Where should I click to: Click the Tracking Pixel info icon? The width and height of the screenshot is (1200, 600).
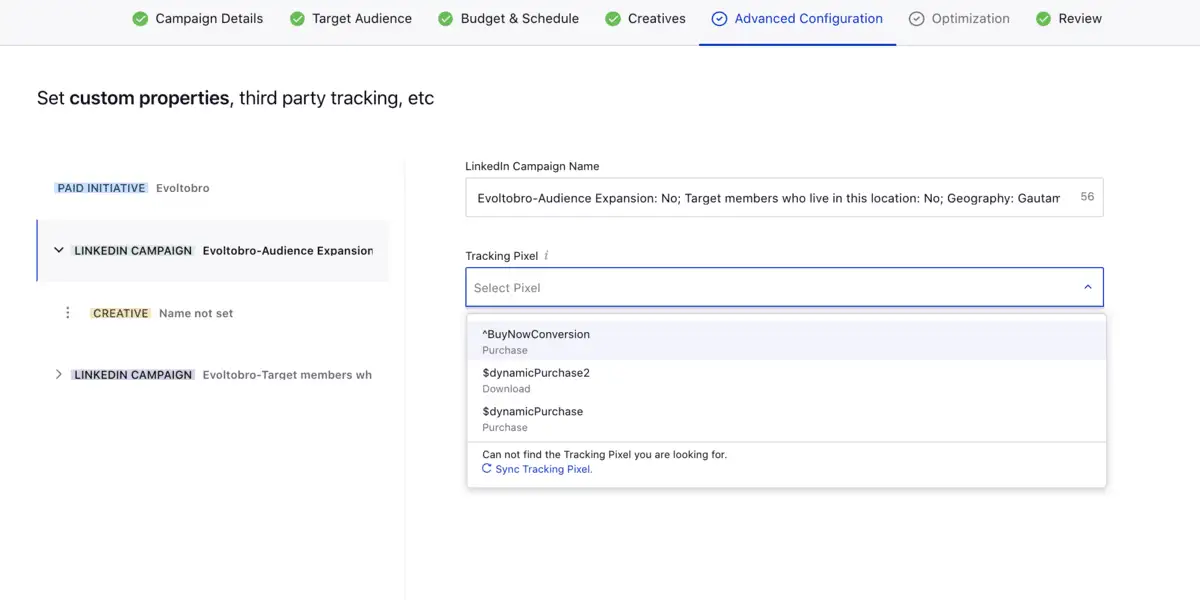pos(546,256)
